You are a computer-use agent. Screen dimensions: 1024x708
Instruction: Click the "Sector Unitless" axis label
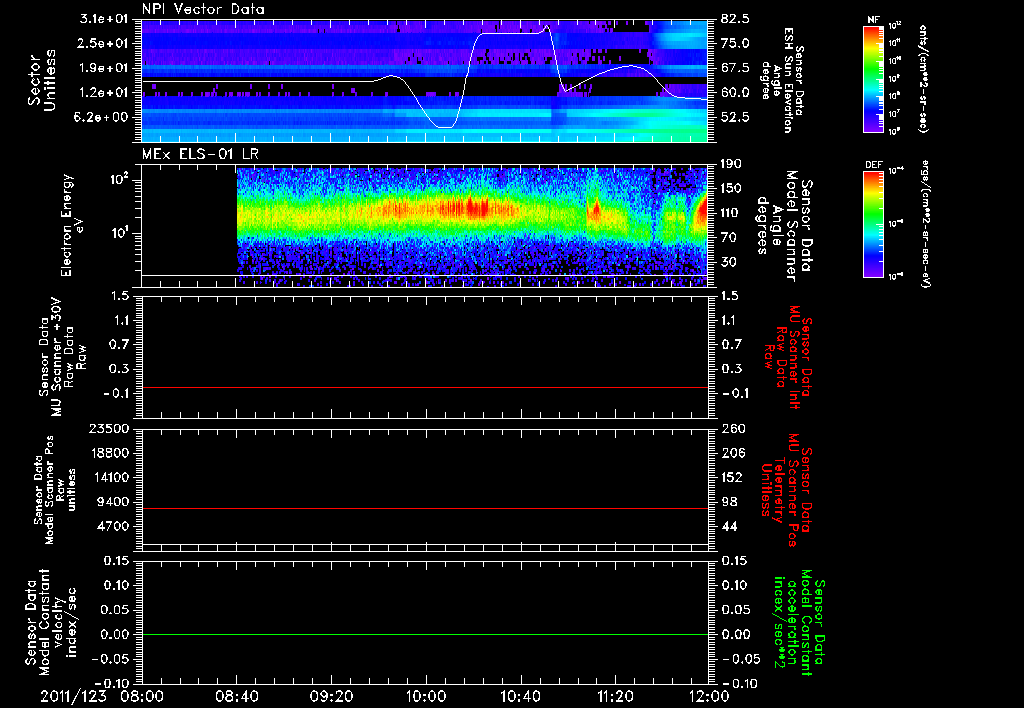[x=42, y=80]
